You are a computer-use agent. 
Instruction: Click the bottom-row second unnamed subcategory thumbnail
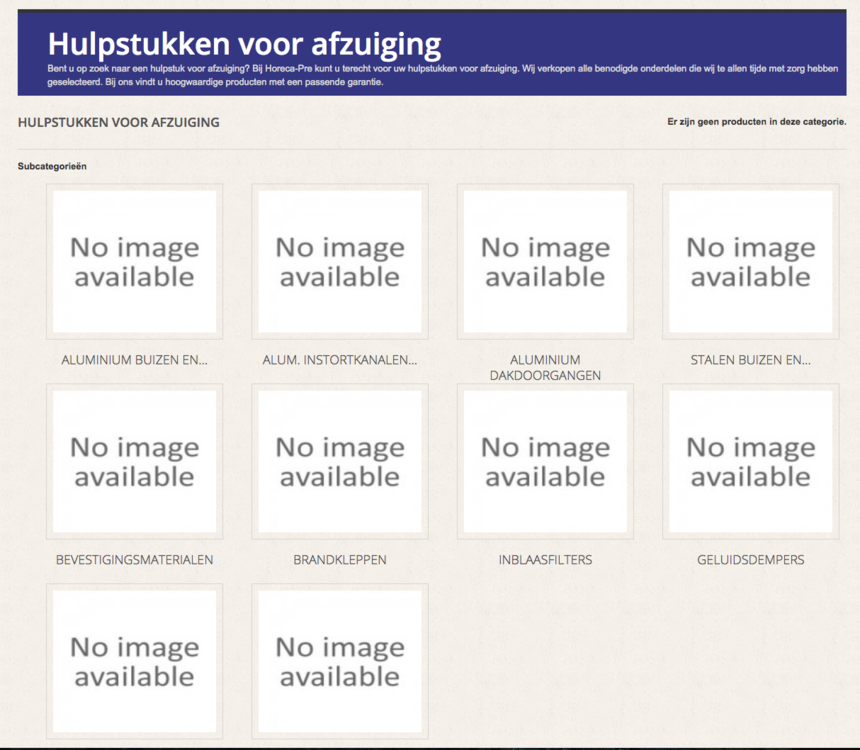point(339,660)
